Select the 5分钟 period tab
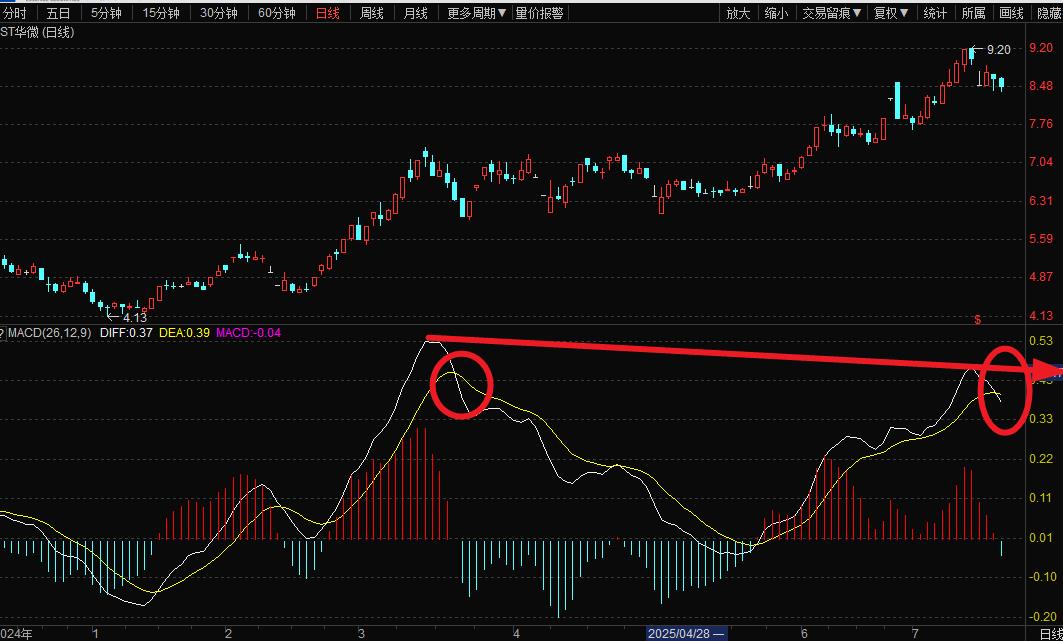This screenshot has width=1063, height=641. tap(107, 13)
